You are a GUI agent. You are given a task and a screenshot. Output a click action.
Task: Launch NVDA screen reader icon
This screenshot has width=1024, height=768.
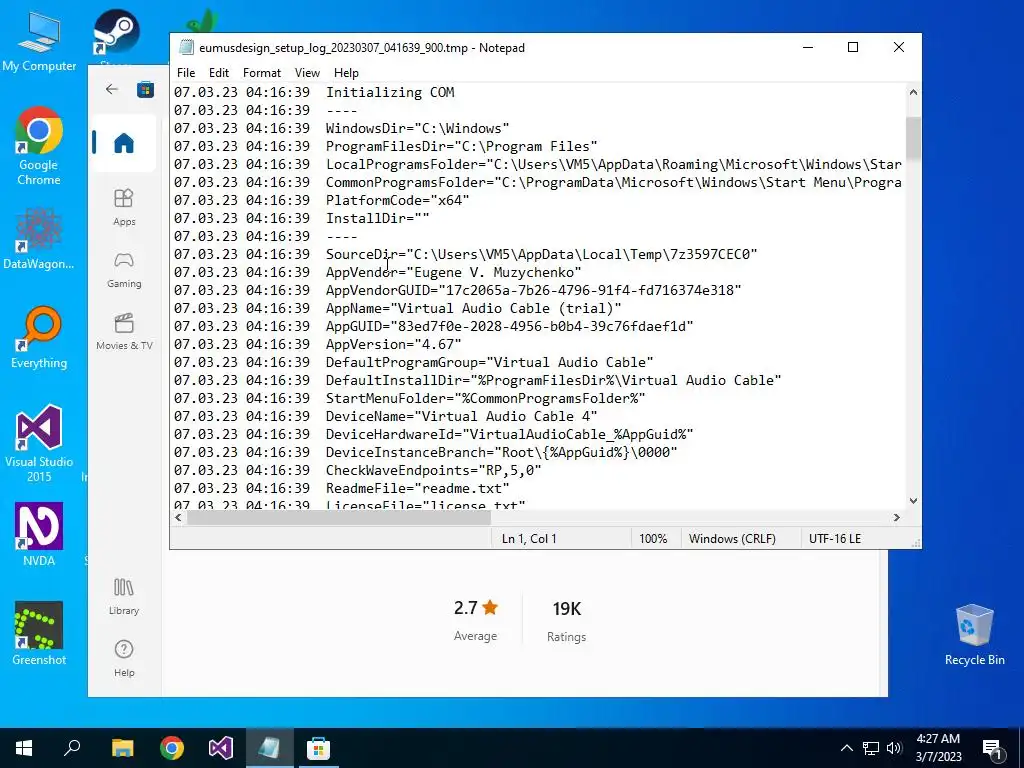[x=39, y=534]
